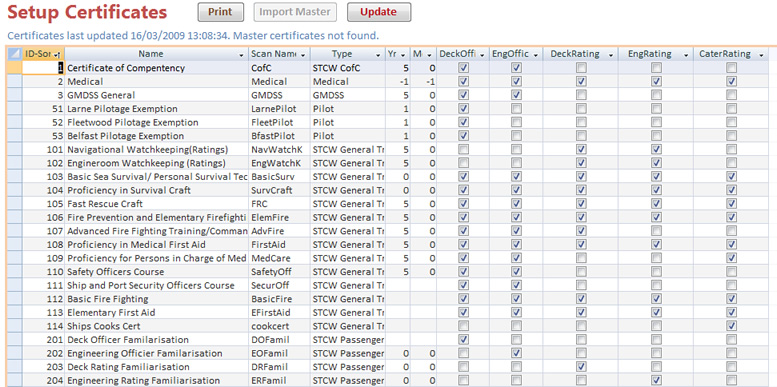Click row selector for Certificate of Compentency
Screen dimensions: 777x387
click(x=14, y=68)
